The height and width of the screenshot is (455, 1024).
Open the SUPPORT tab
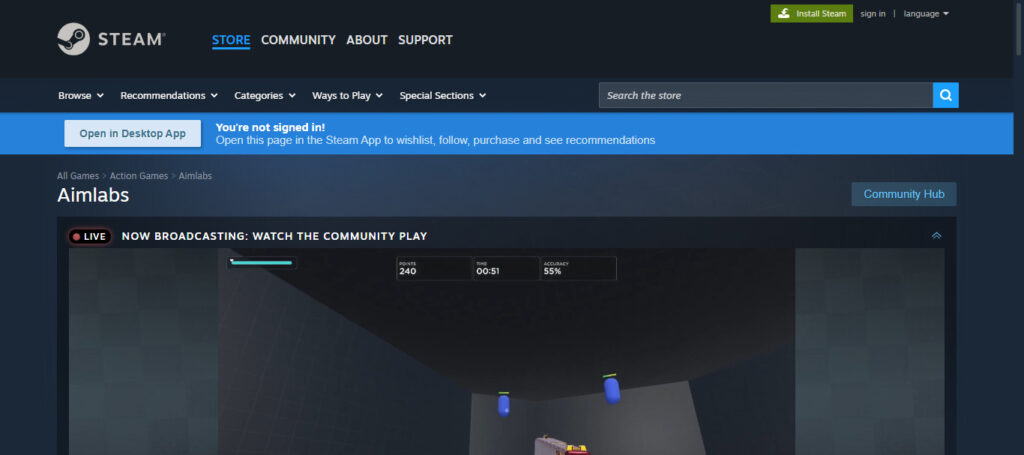click(x=425, y=40)
